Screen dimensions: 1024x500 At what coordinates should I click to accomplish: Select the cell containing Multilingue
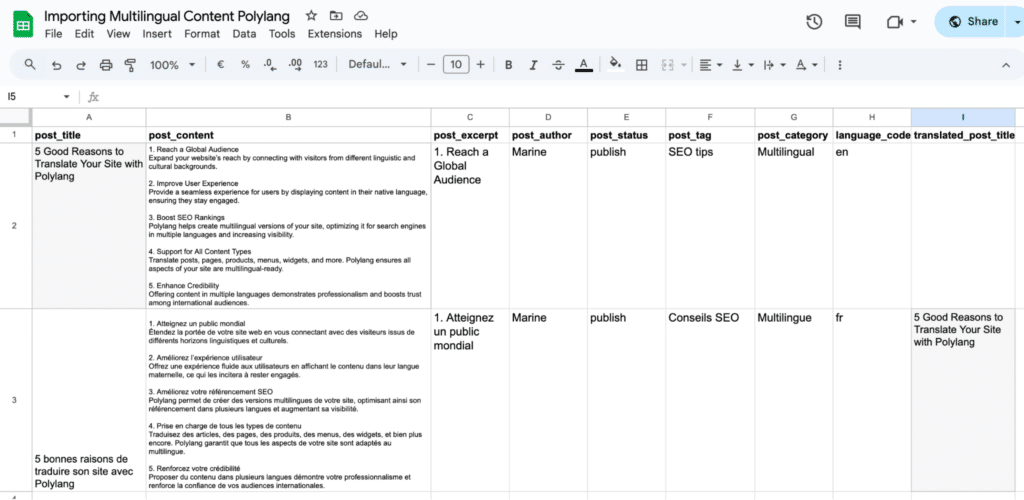794,400
